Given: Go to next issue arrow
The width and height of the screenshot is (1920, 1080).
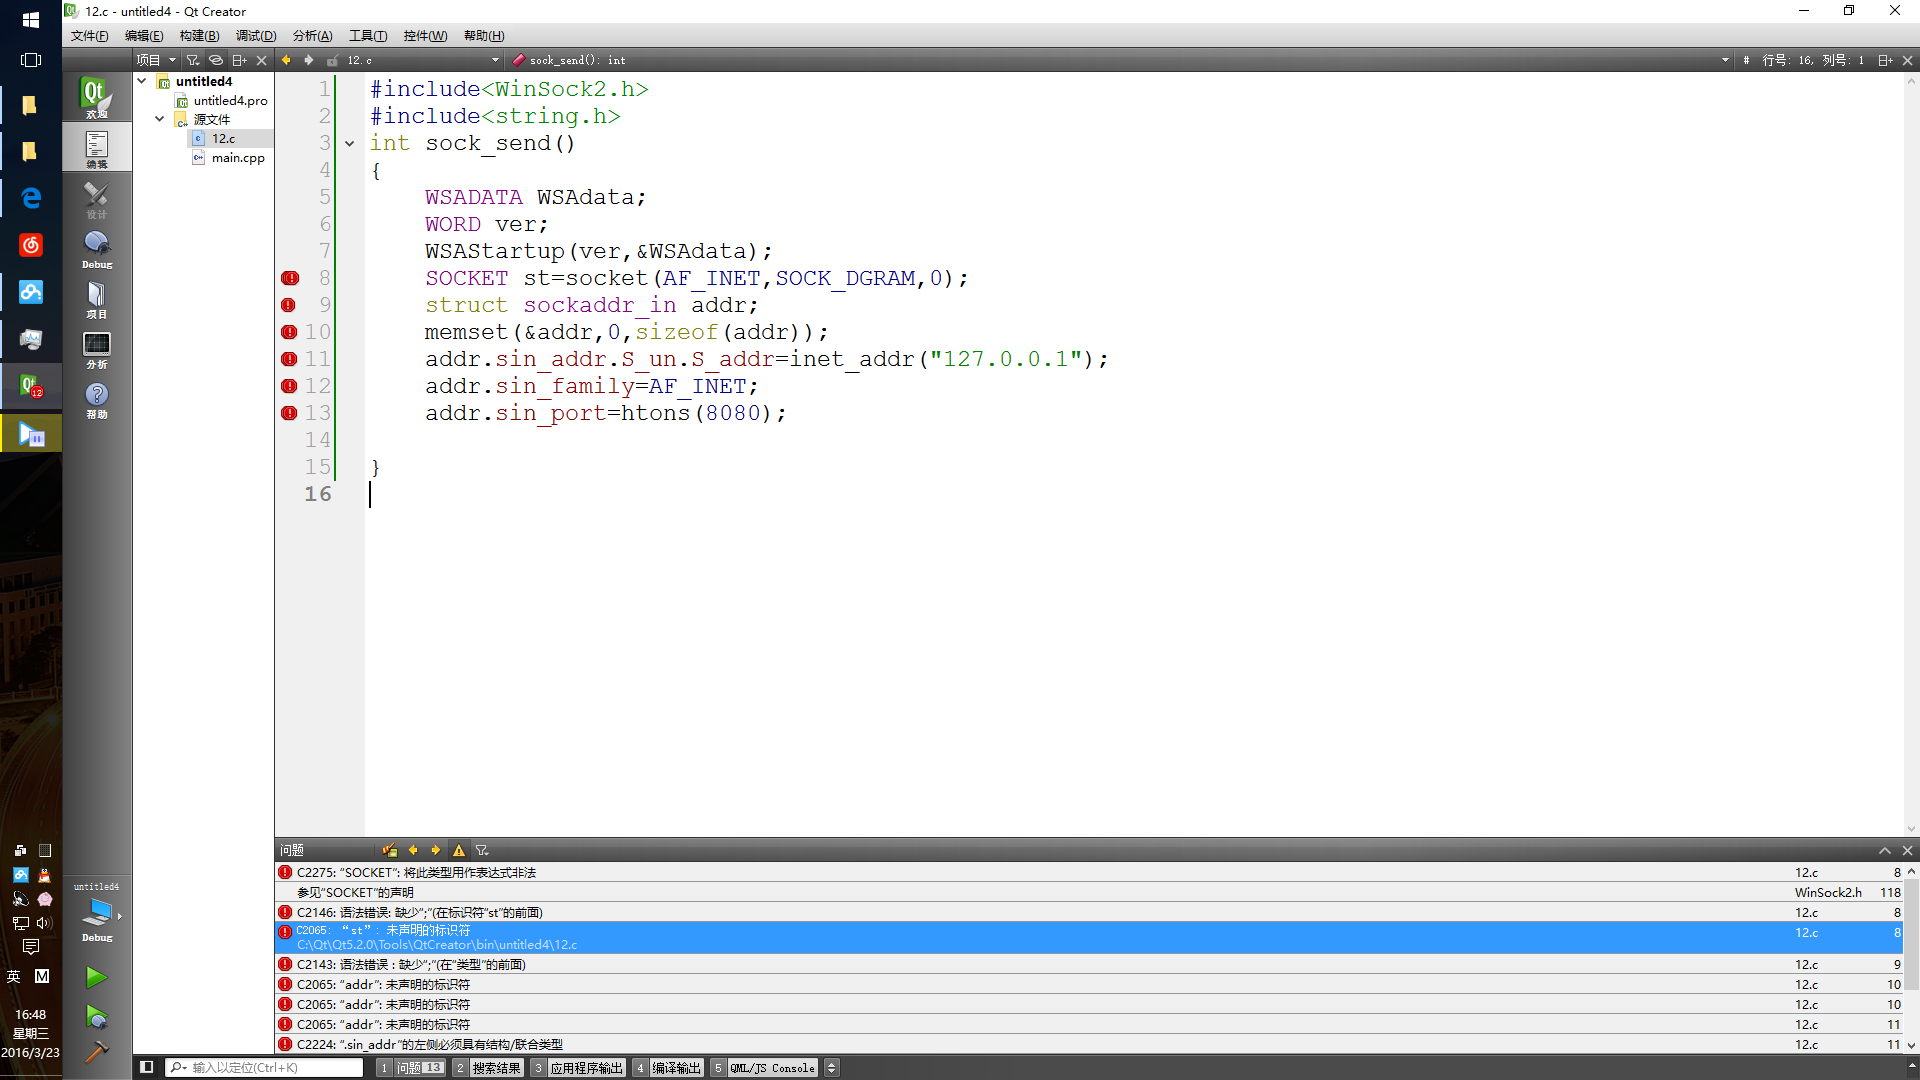Looking at the screenshot, I should coord(435,850).
